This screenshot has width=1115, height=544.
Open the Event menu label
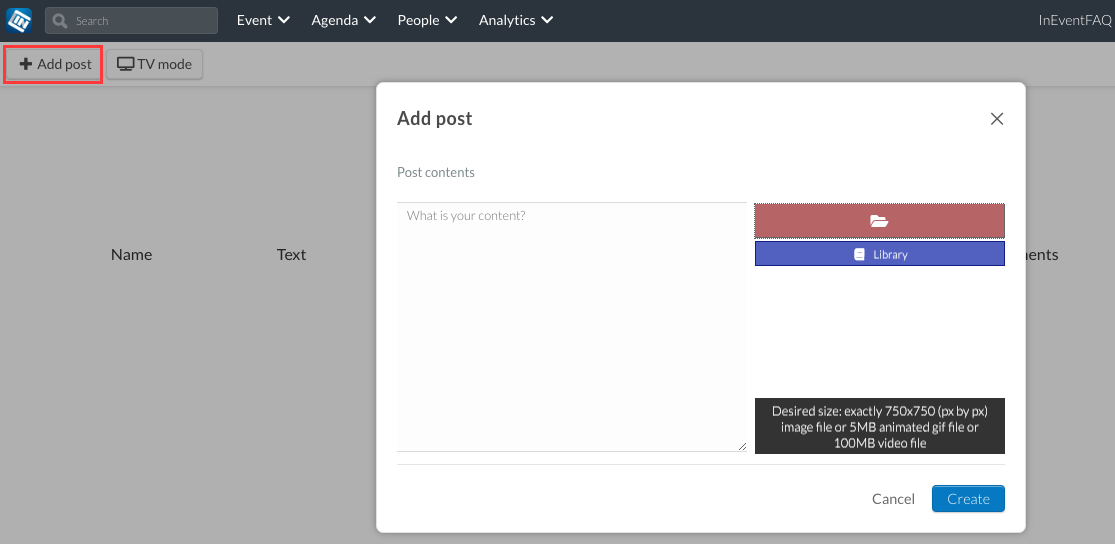point(255,20)
